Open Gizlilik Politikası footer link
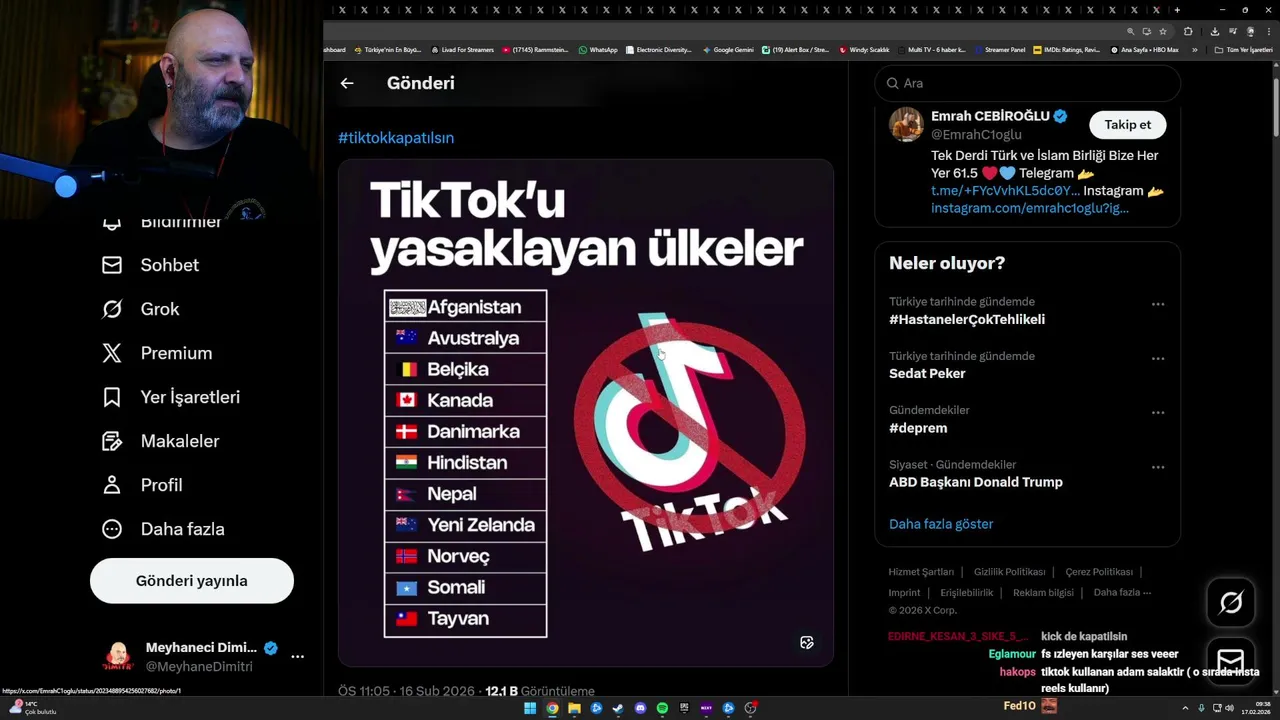1280x720 pixels. (x=1009, y=572)
